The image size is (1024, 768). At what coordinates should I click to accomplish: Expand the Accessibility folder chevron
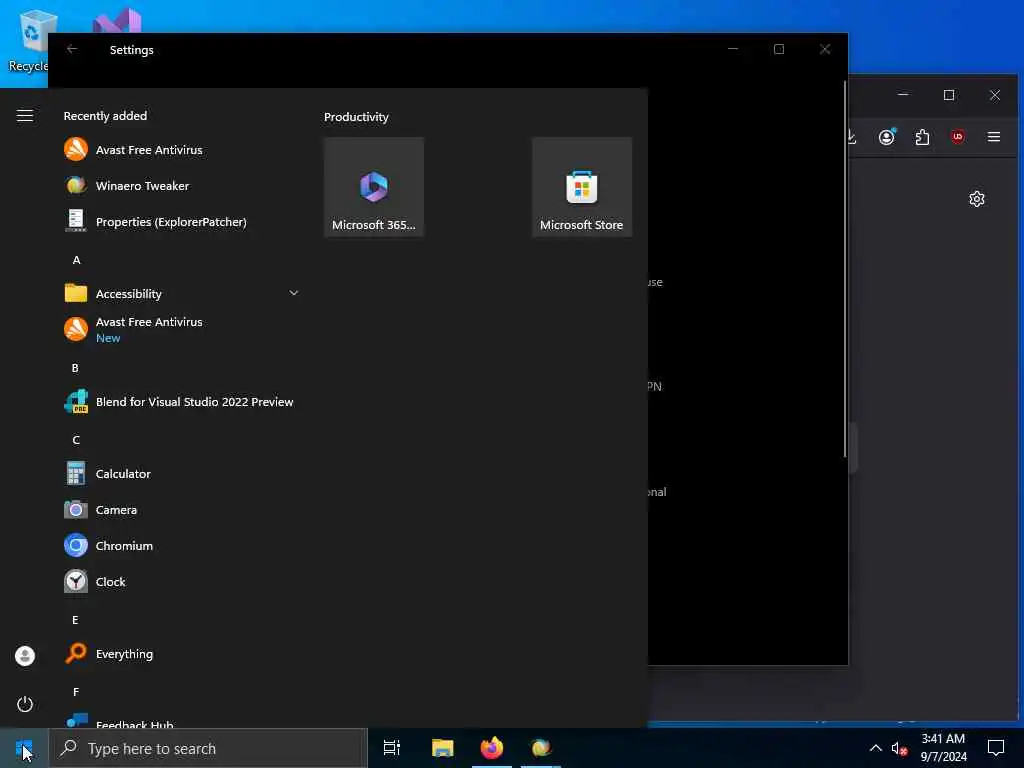point(293,293)
